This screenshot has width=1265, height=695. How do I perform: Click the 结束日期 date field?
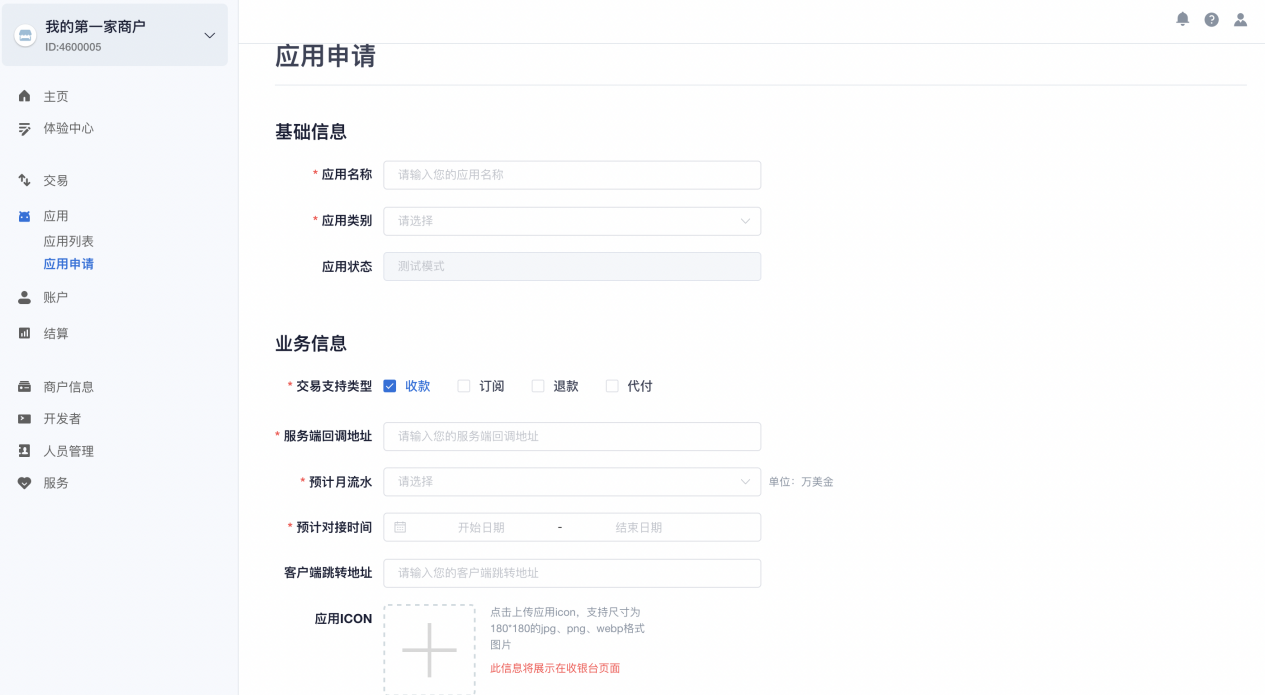pos(639,528)
